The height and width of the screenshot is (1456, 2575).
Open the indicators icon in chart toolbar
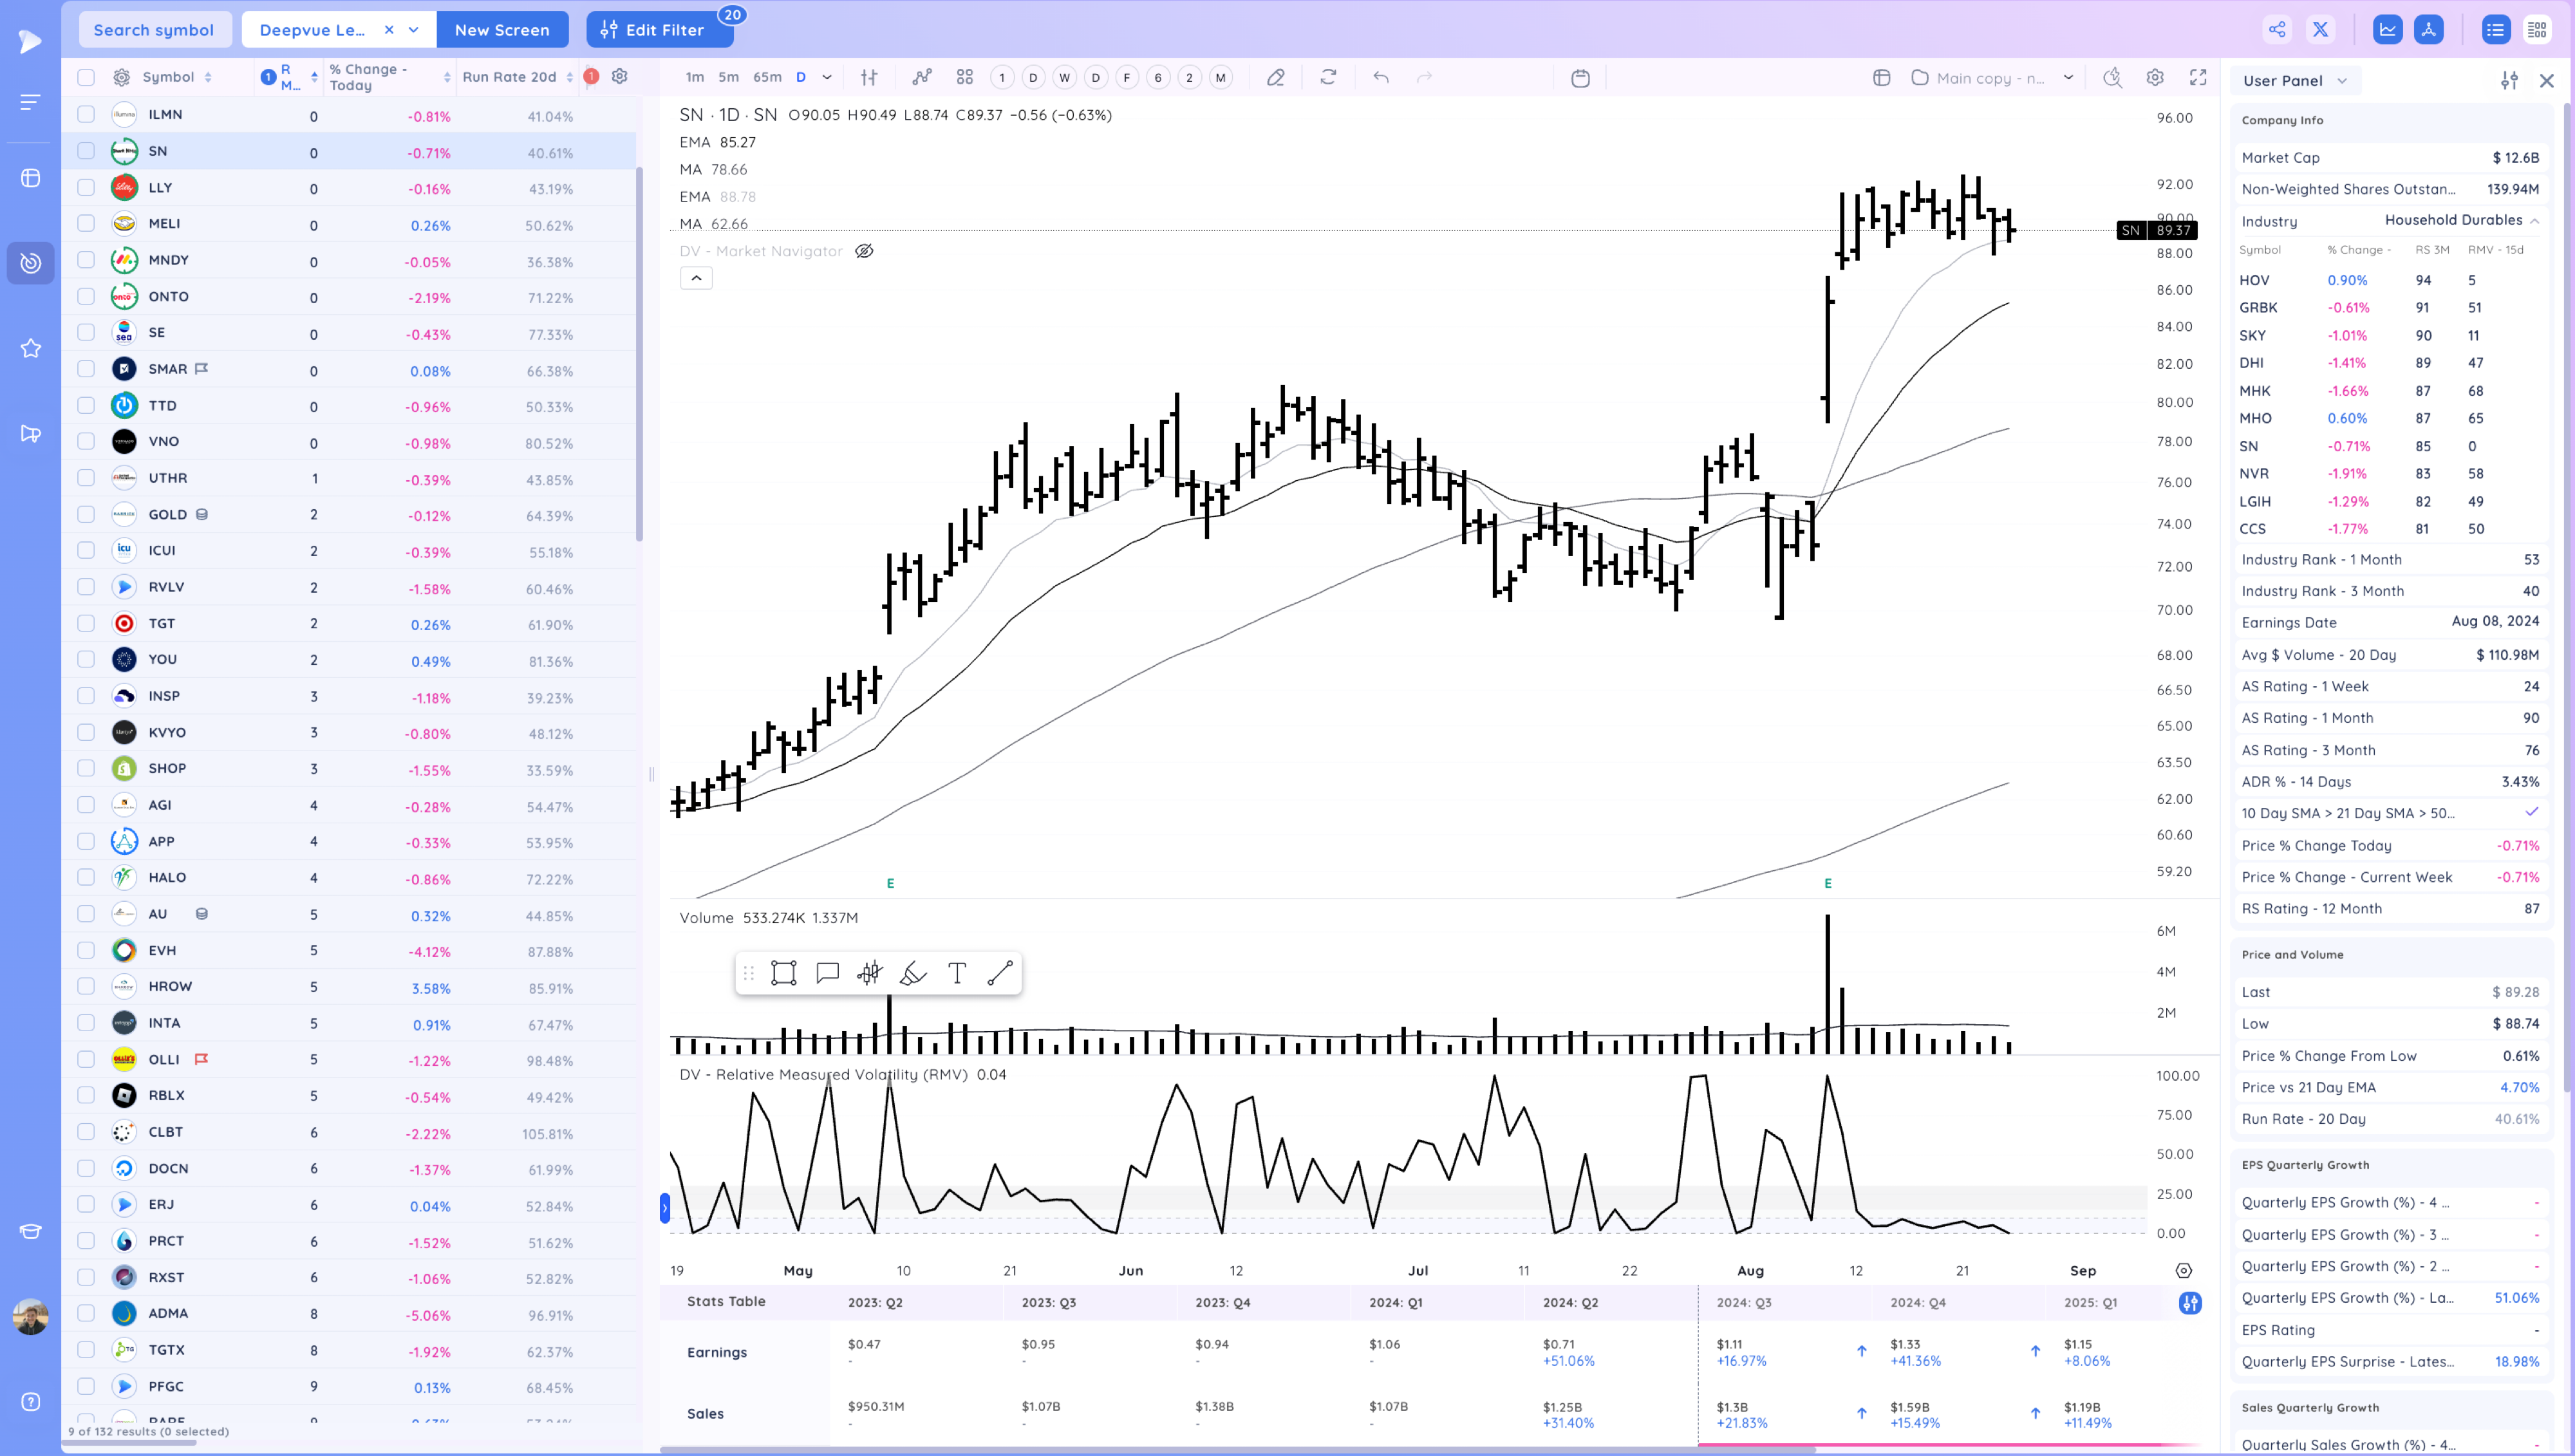921,77
